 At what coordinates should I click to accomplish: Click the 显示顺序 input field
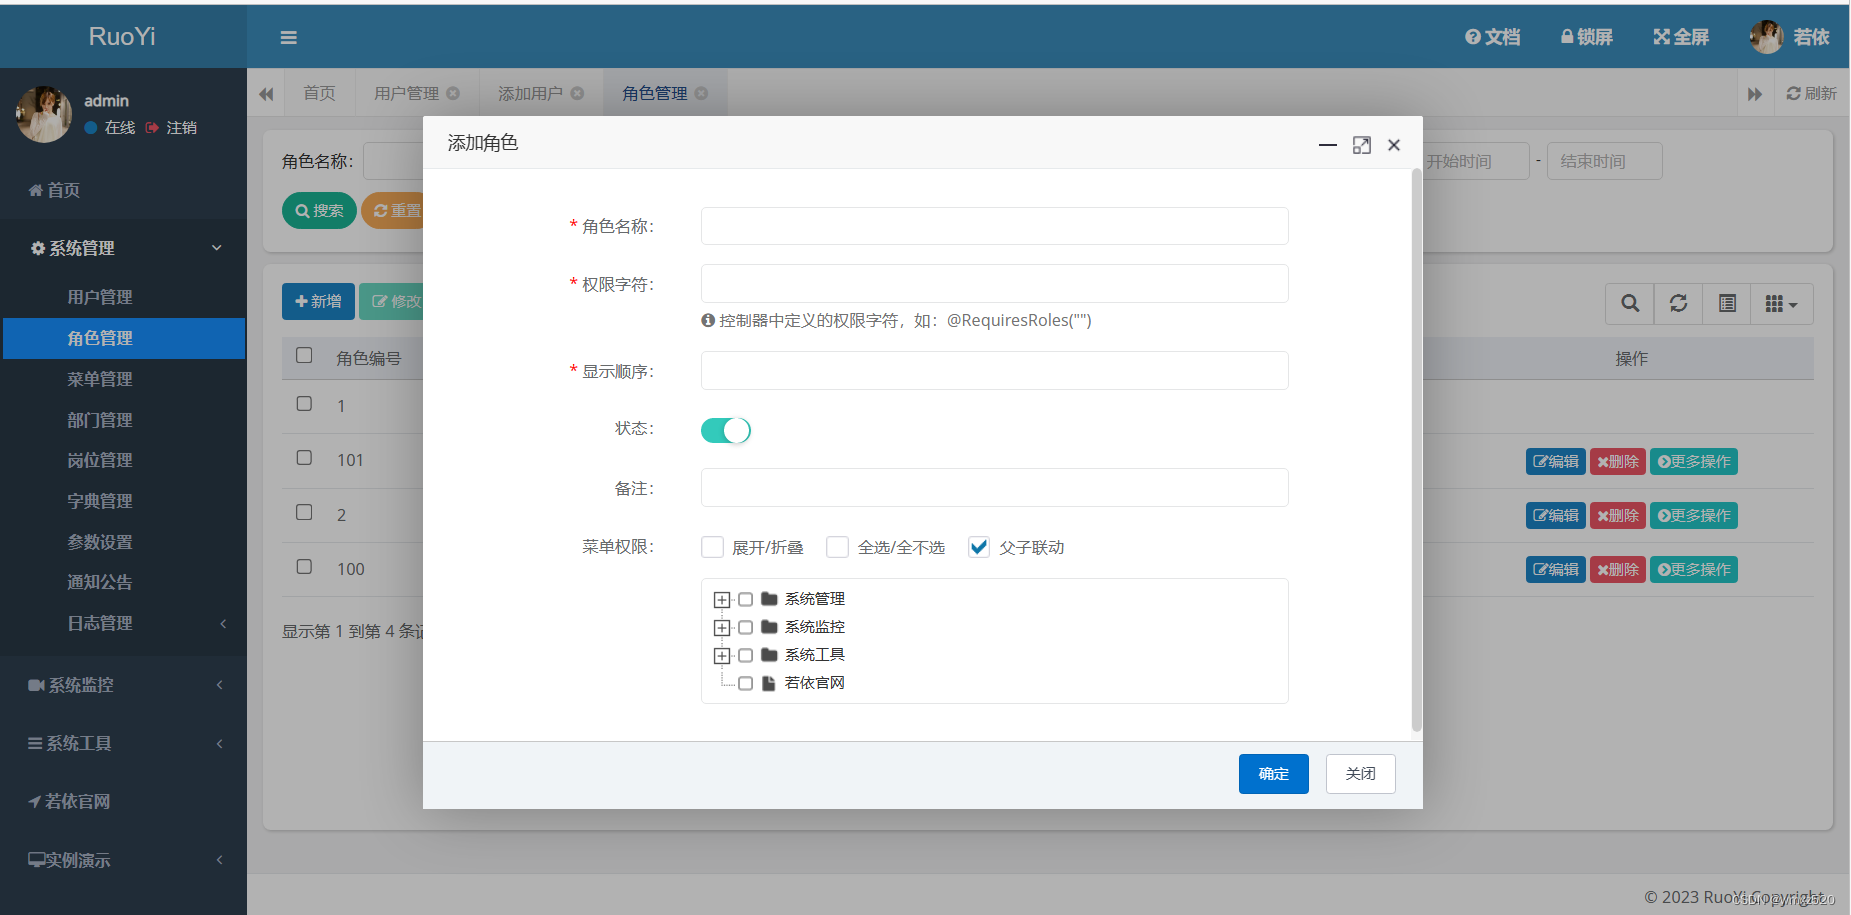coord(994,370)
